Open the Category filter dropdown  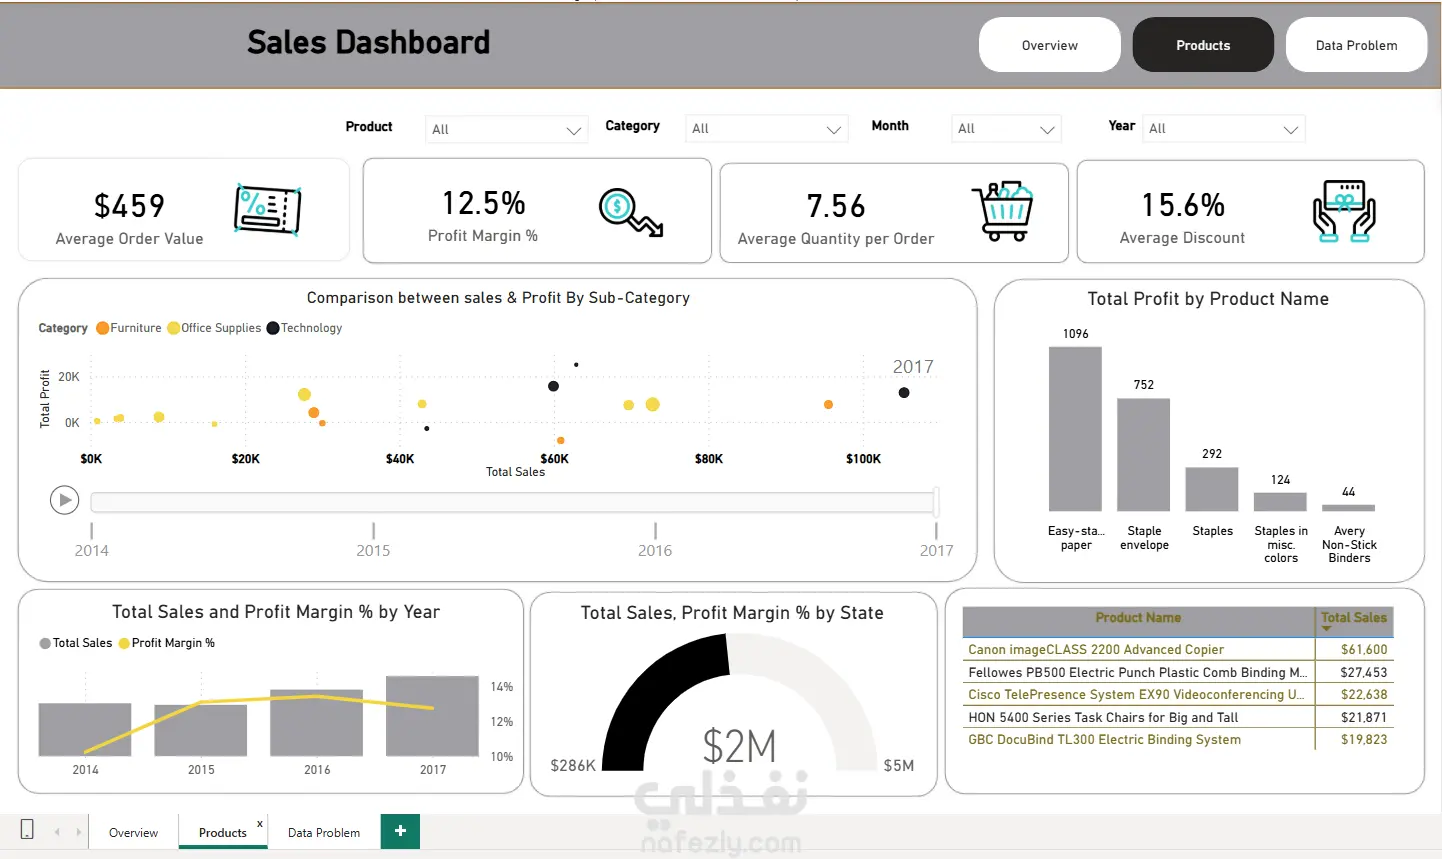(x=766, y=128)
